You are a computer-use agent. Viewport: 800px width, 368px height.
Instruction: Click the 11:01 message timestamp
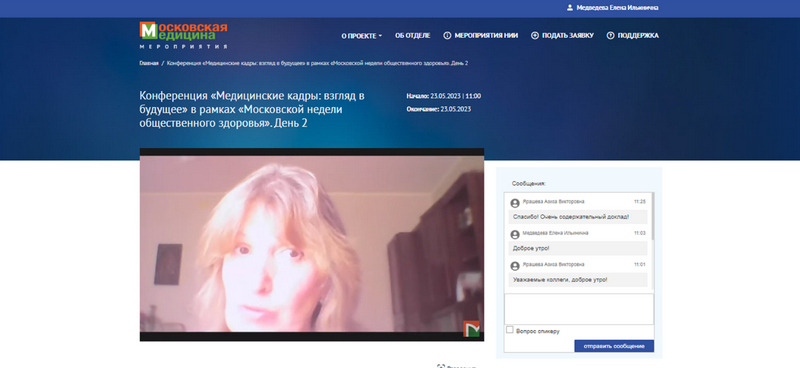pos(640,264)
